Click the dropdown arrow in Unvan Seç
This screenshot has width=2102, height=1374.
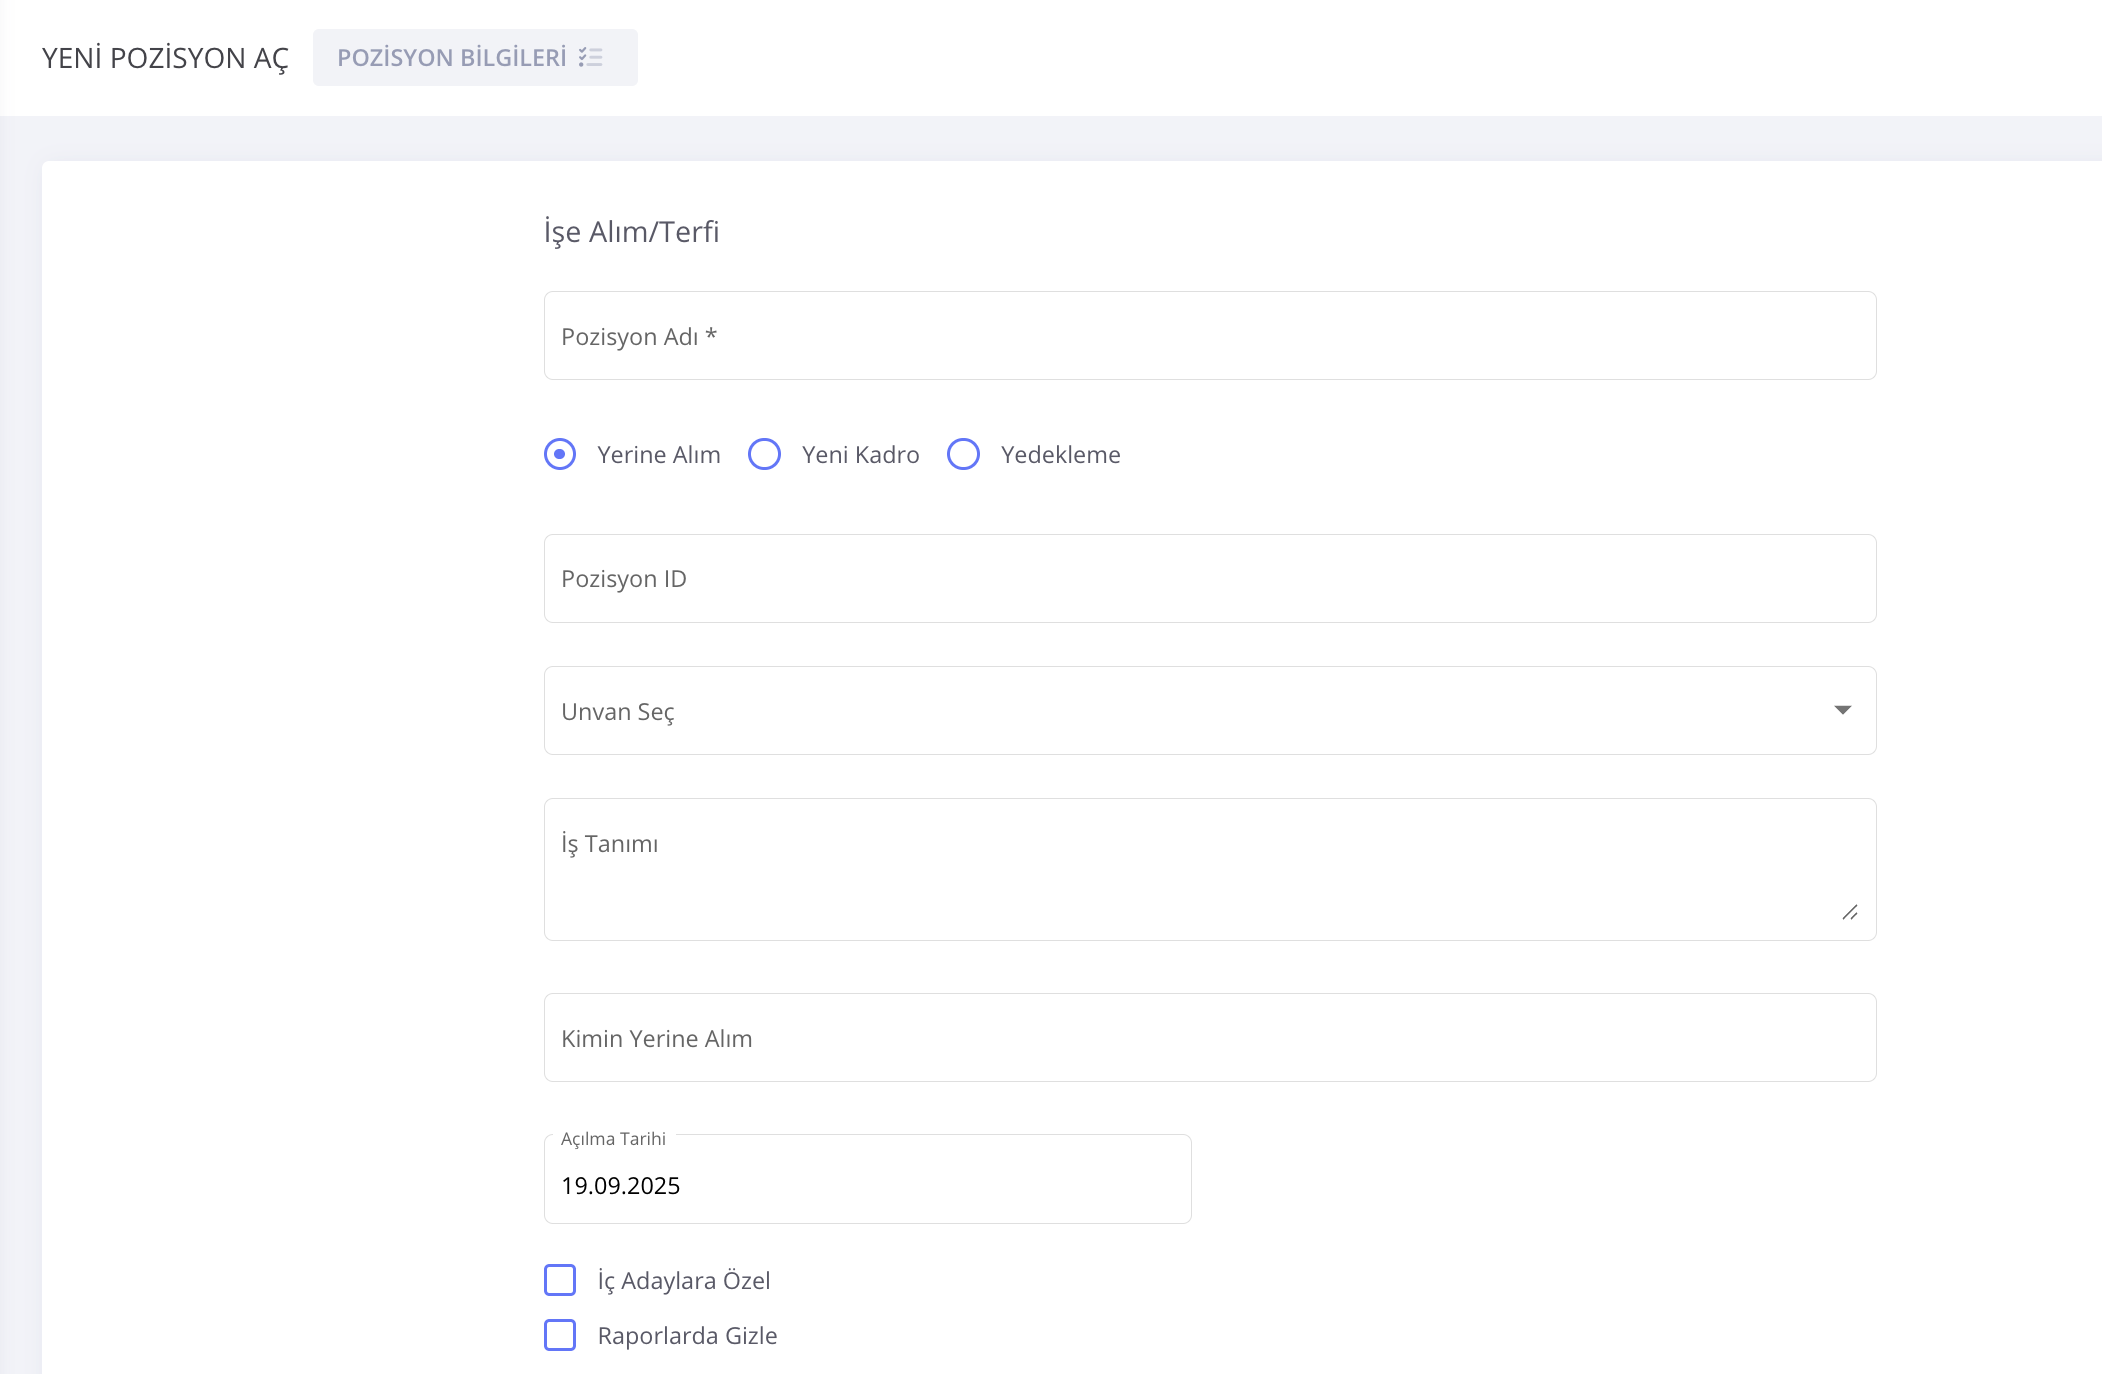[1842, 710]
